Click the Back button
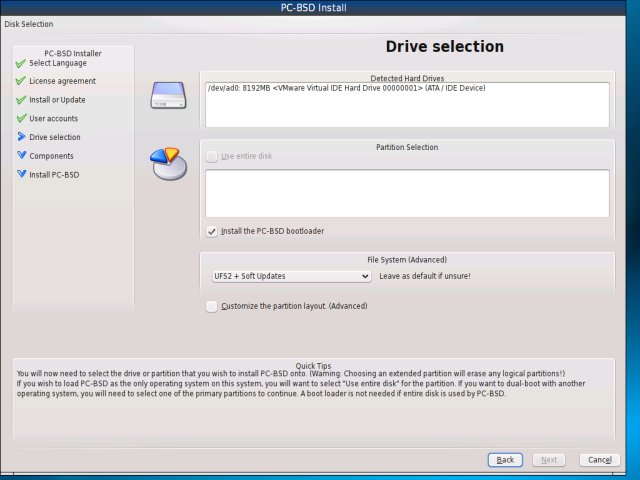640x480 pixels. [x=505, y=460]
